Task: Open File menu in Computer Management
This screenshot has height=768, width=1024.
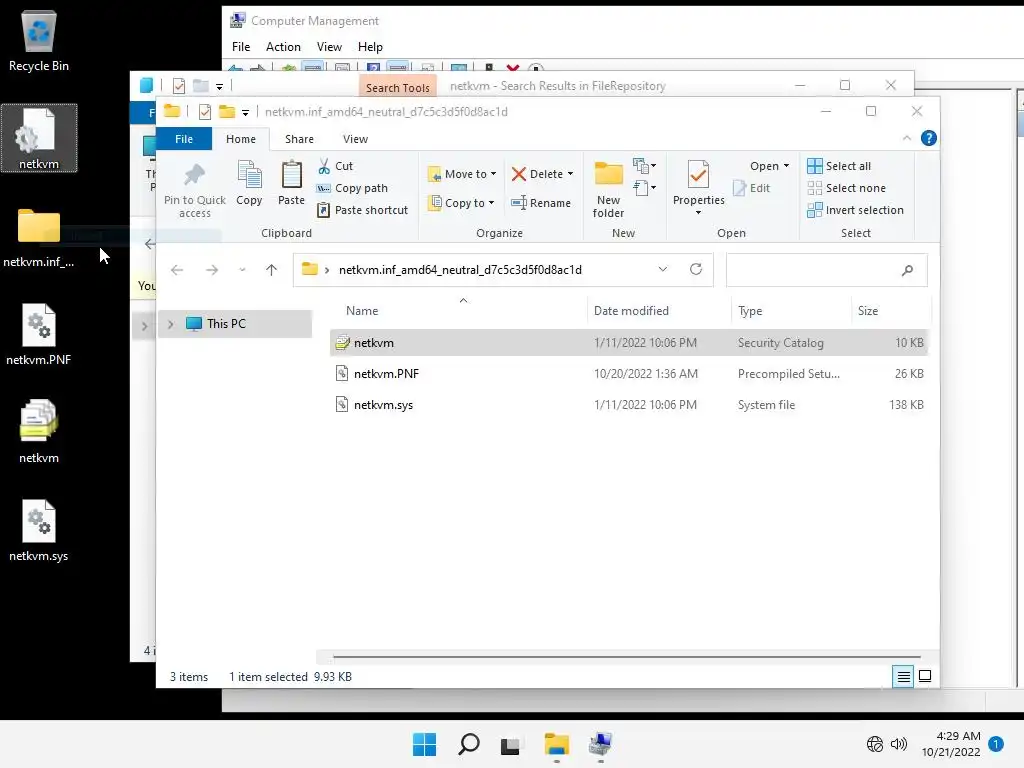Action: [x=241, y=47]
